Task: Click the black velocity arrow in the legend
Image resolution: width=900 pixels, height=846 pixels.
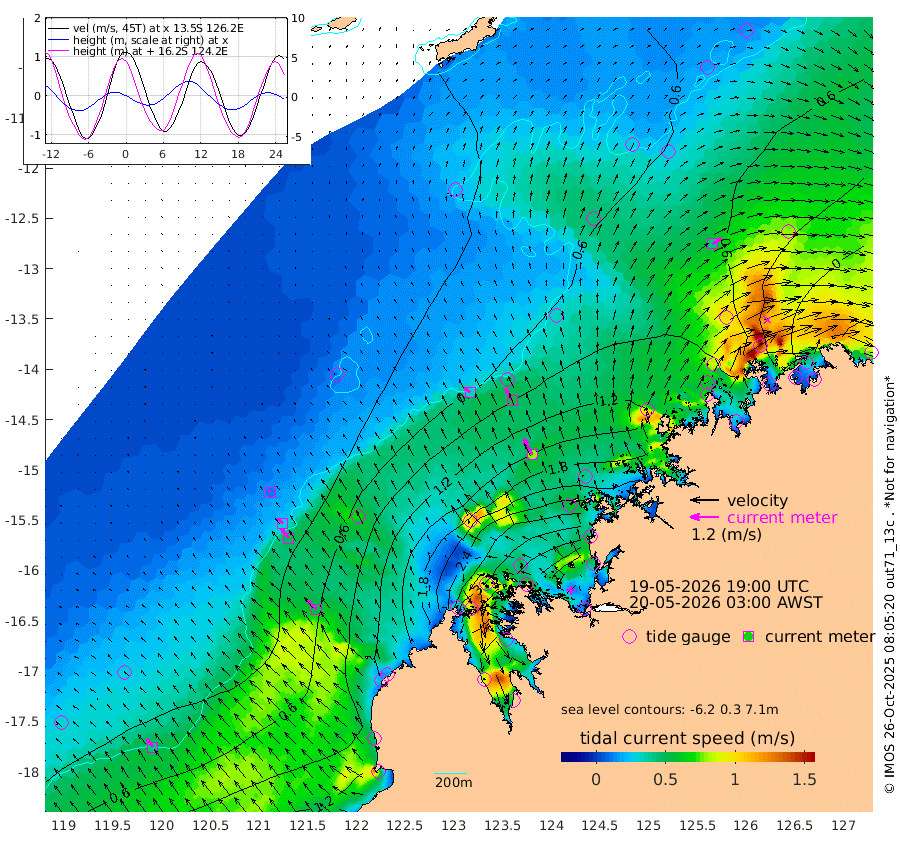Action: pos(704,500)
